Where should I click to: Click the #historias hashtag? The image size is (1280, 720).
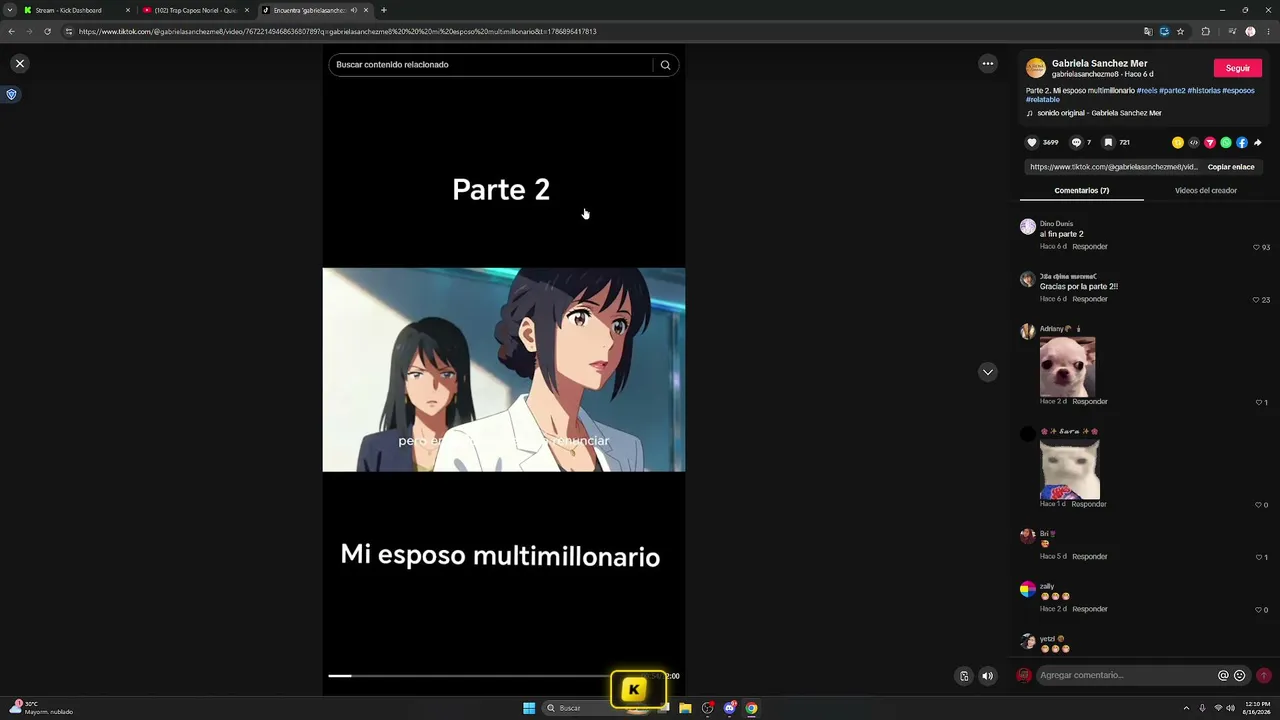pyautogui.click(x=1204, y=91)
